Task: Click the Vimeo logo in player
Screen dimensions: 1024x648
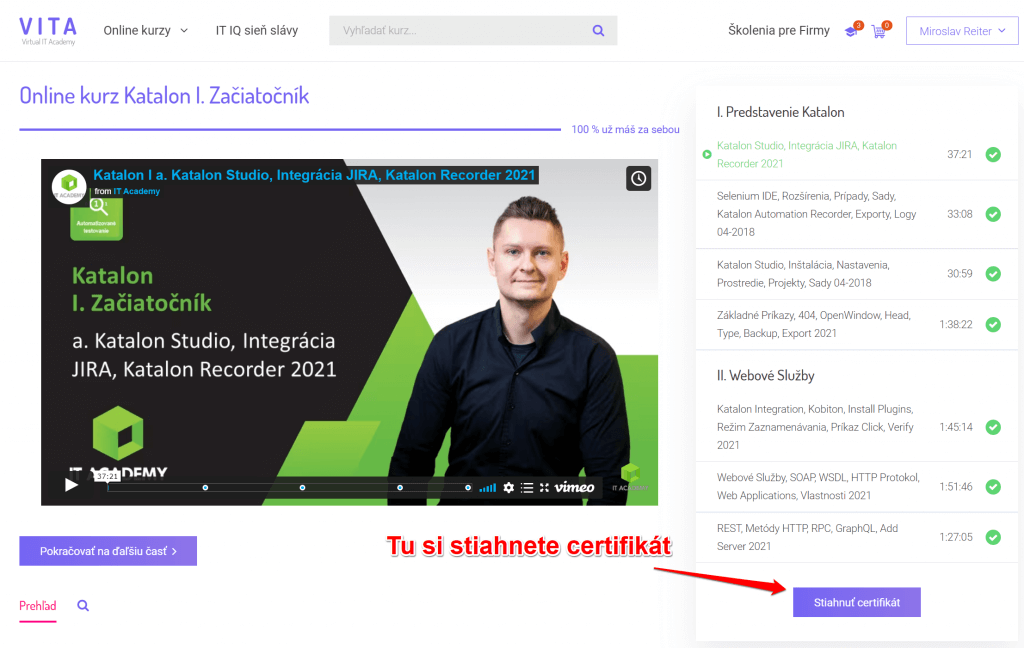Action: tap(575, 487)
